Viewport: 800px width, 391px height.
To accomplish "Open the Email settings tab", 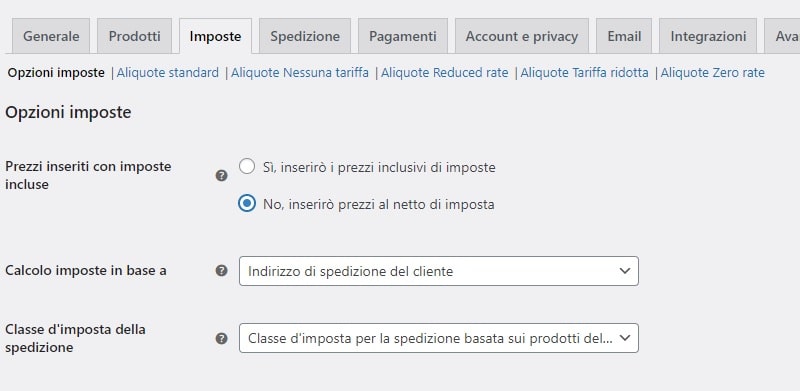I will pyautogui.click(x=624, y=36).
